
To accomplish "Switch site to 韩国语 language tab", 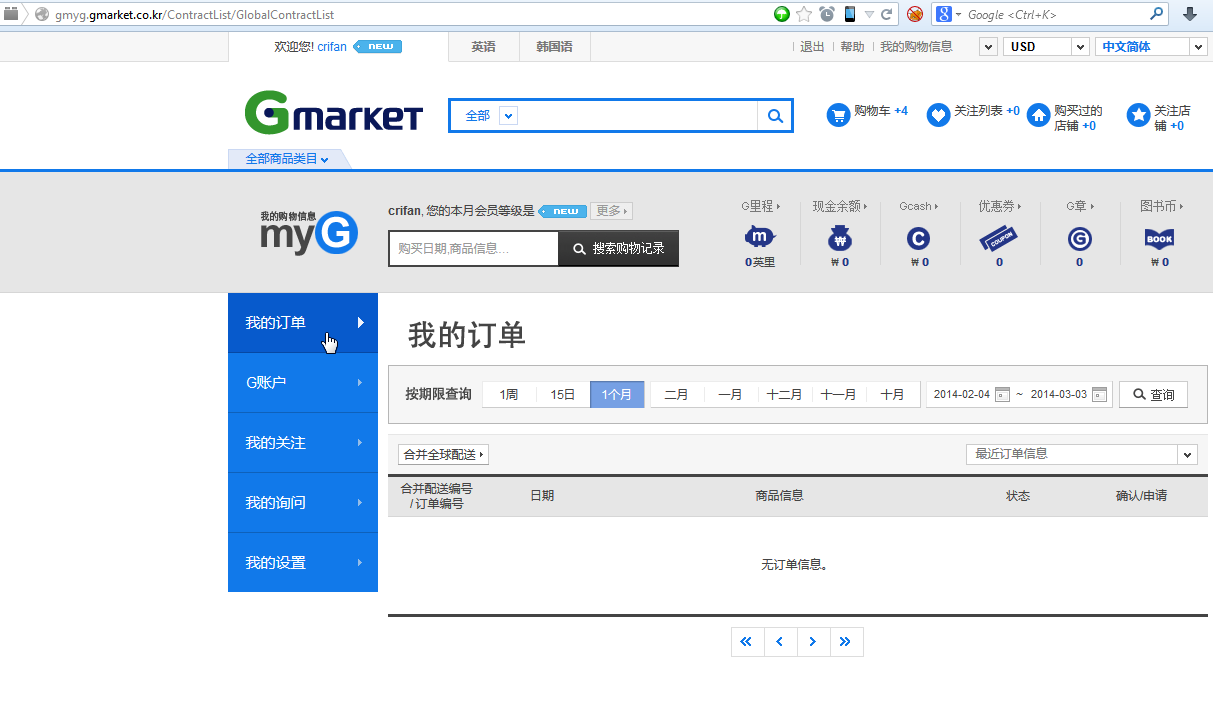I will pos(555,47).
